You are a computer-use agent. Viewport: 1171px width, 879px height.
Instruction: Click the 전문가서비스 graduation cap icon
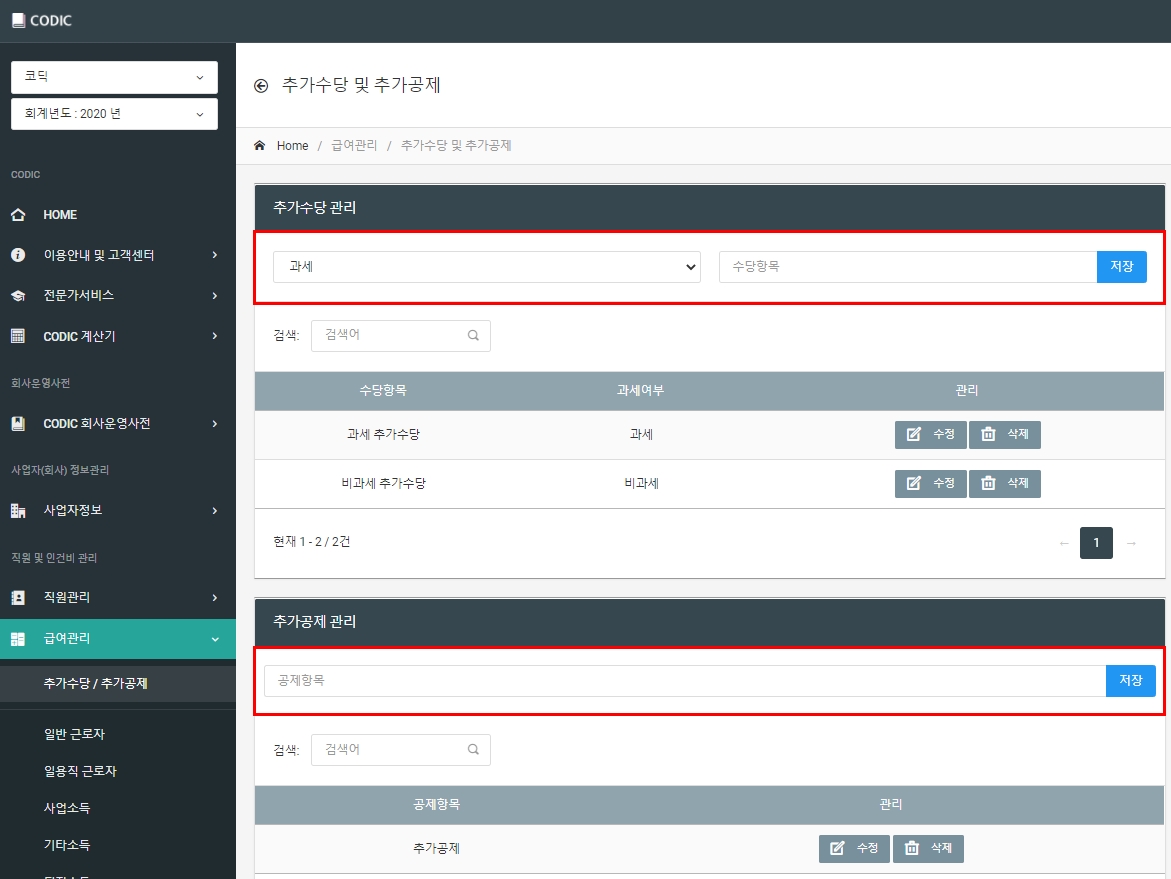(18, 296)
